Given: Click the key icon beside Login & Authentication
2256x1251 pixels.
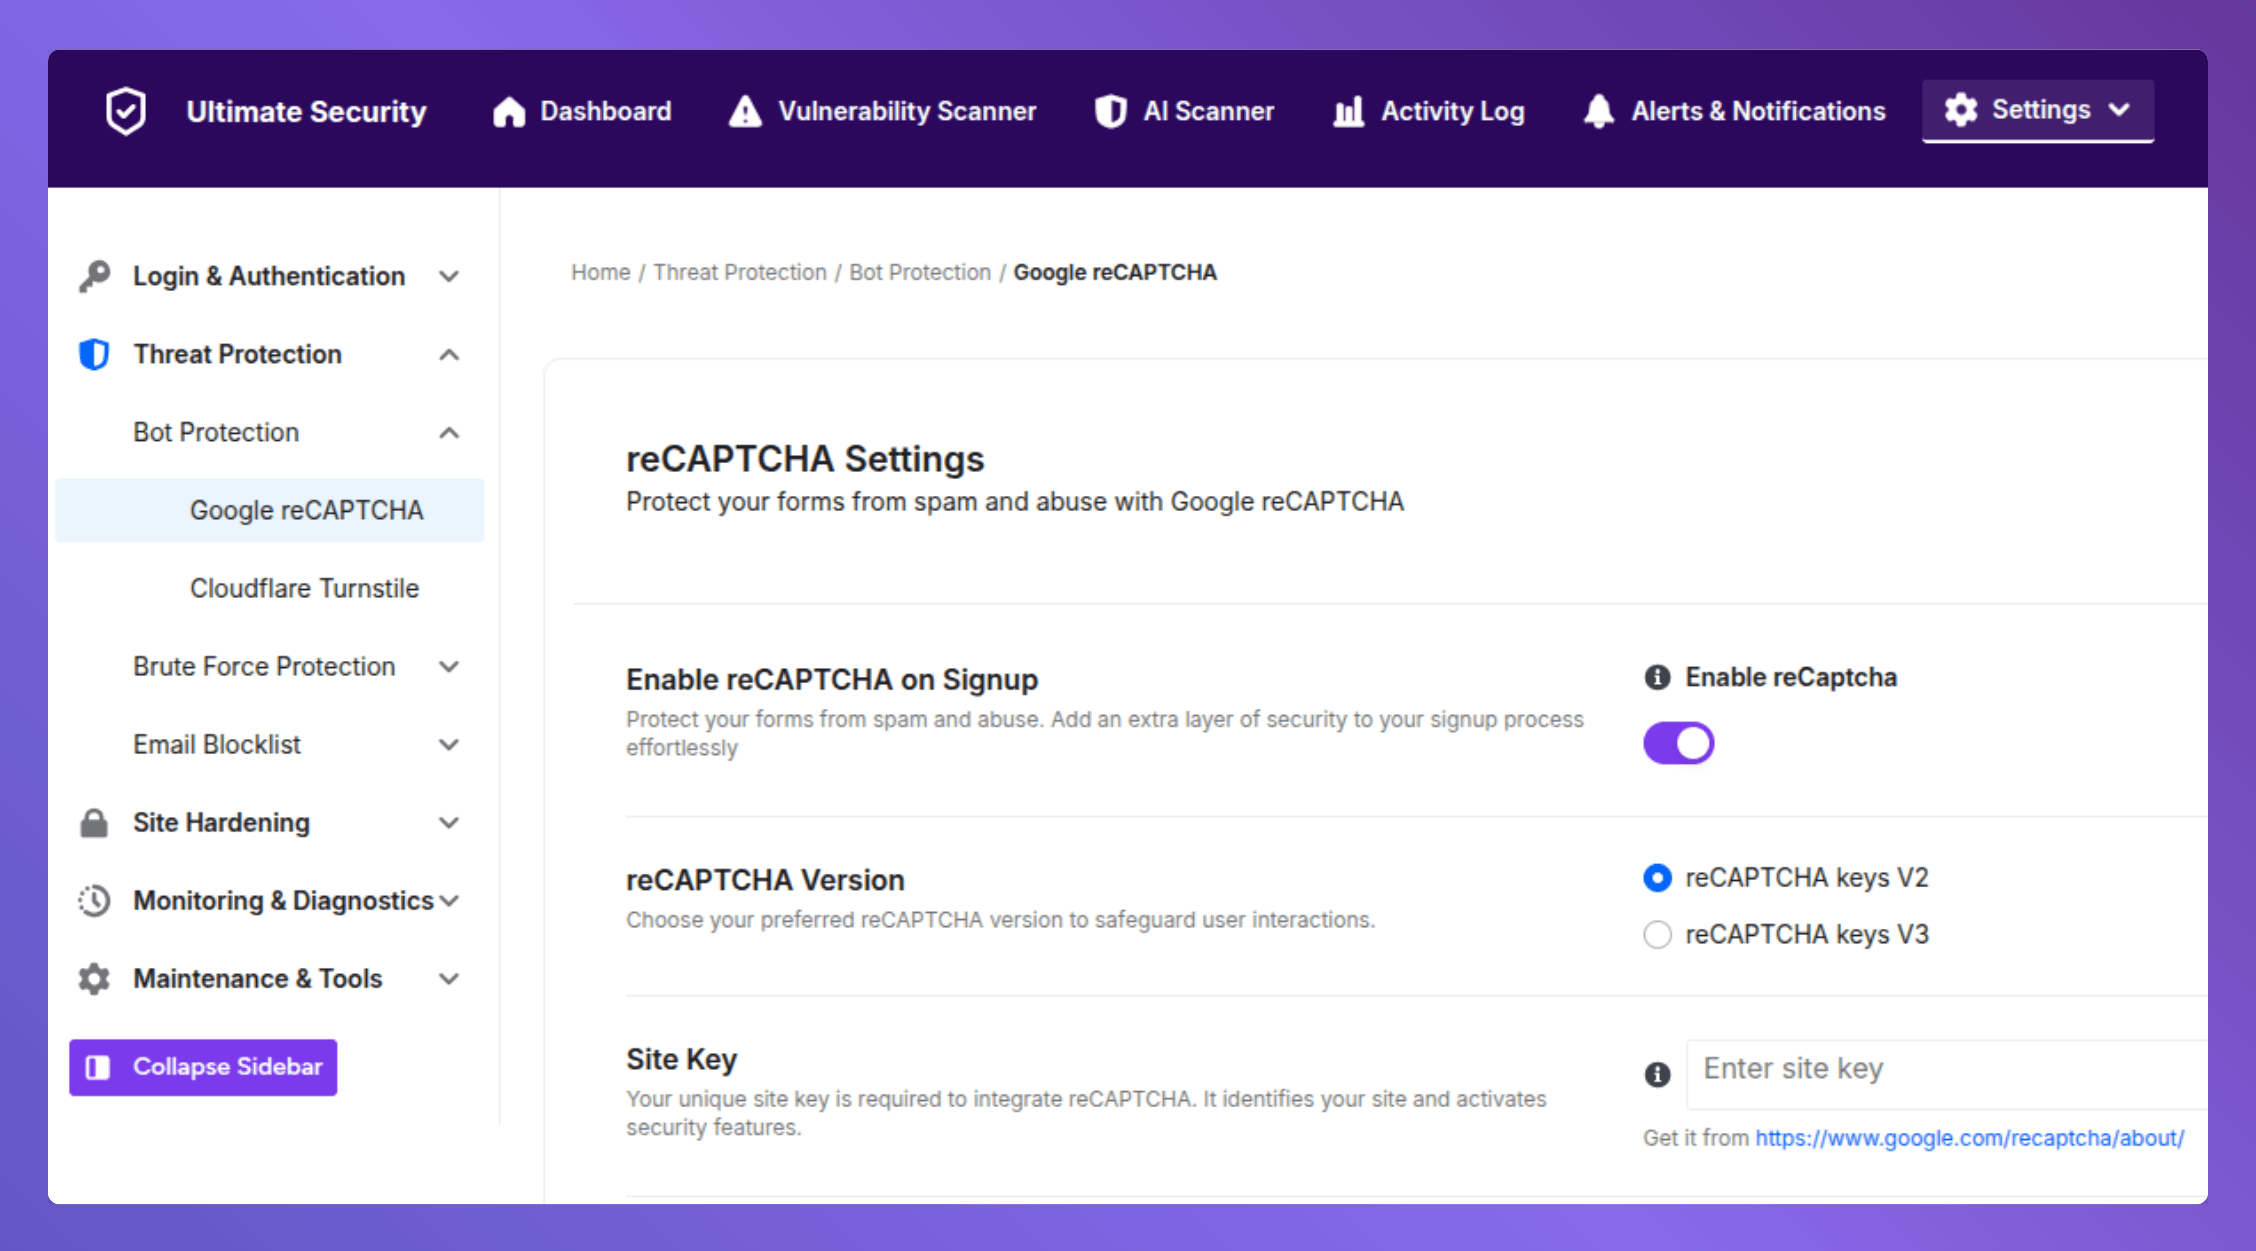Looking at the screenshot, I should pos(94,275).
